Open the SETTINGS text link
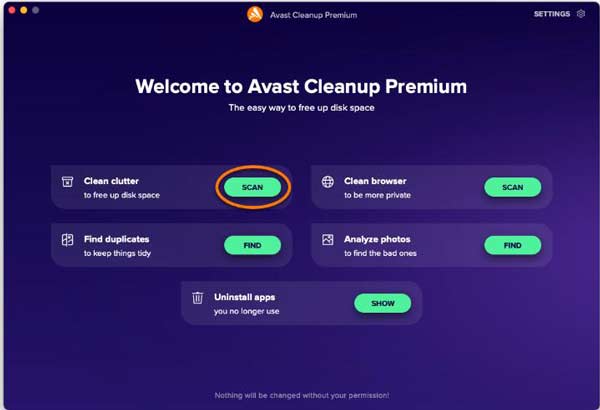Viewport: 600px width, 410px height. (552, 14)
